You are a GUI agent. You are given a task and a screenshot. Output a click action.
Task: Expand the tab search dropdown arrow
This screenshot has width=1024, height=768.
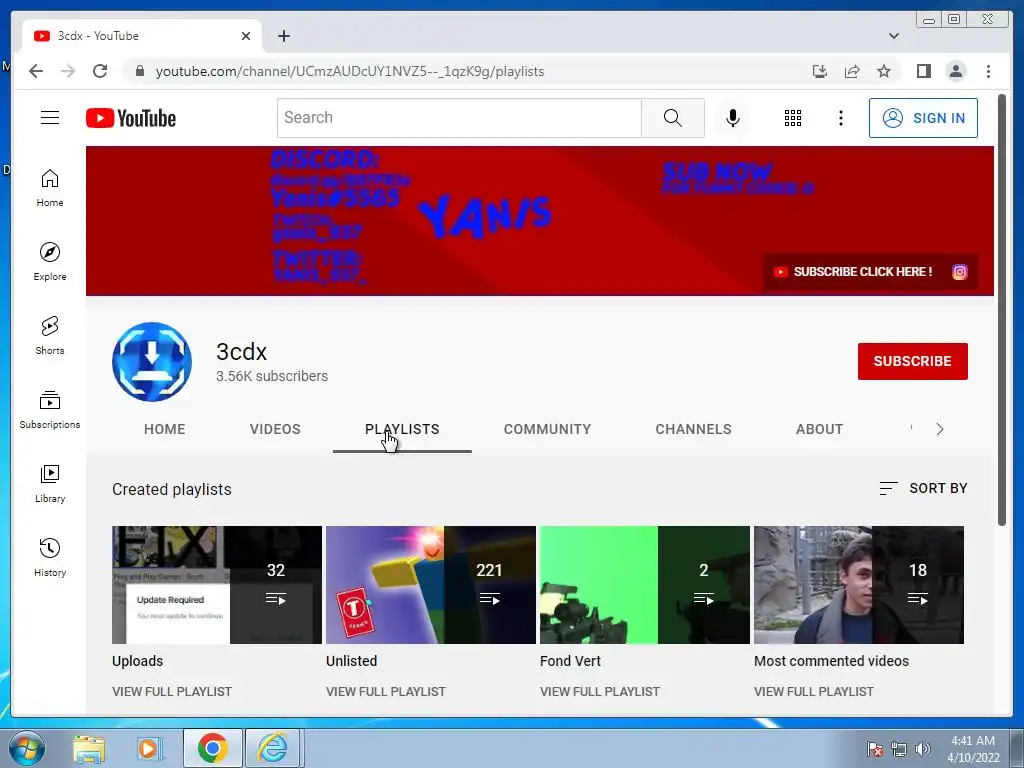pyautogui.click(x=893, y=36)
